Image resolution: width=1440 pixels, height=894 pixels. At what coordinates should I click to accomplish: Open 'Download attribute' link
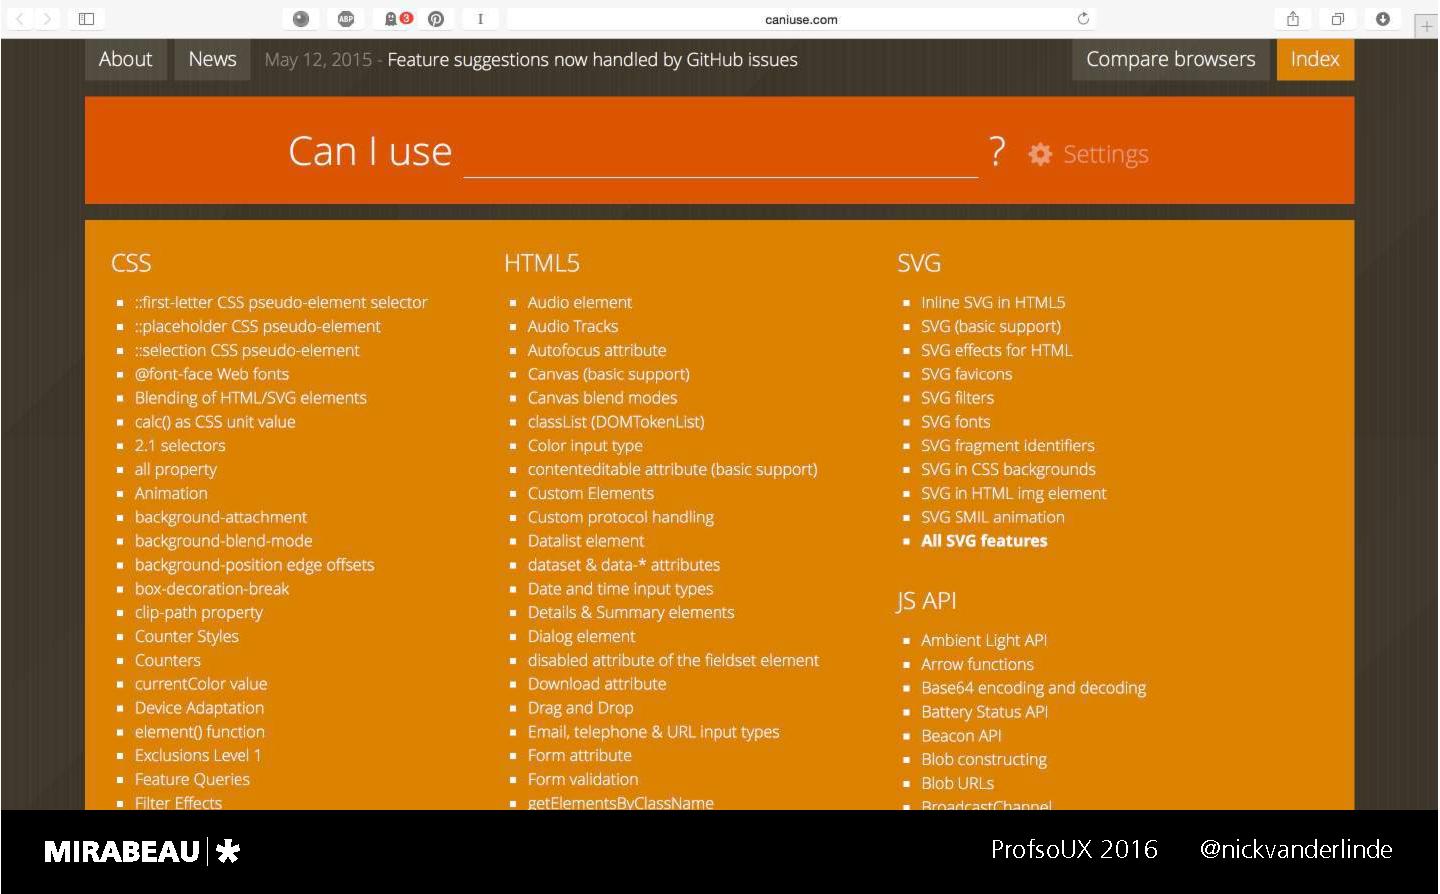point(597,684)
